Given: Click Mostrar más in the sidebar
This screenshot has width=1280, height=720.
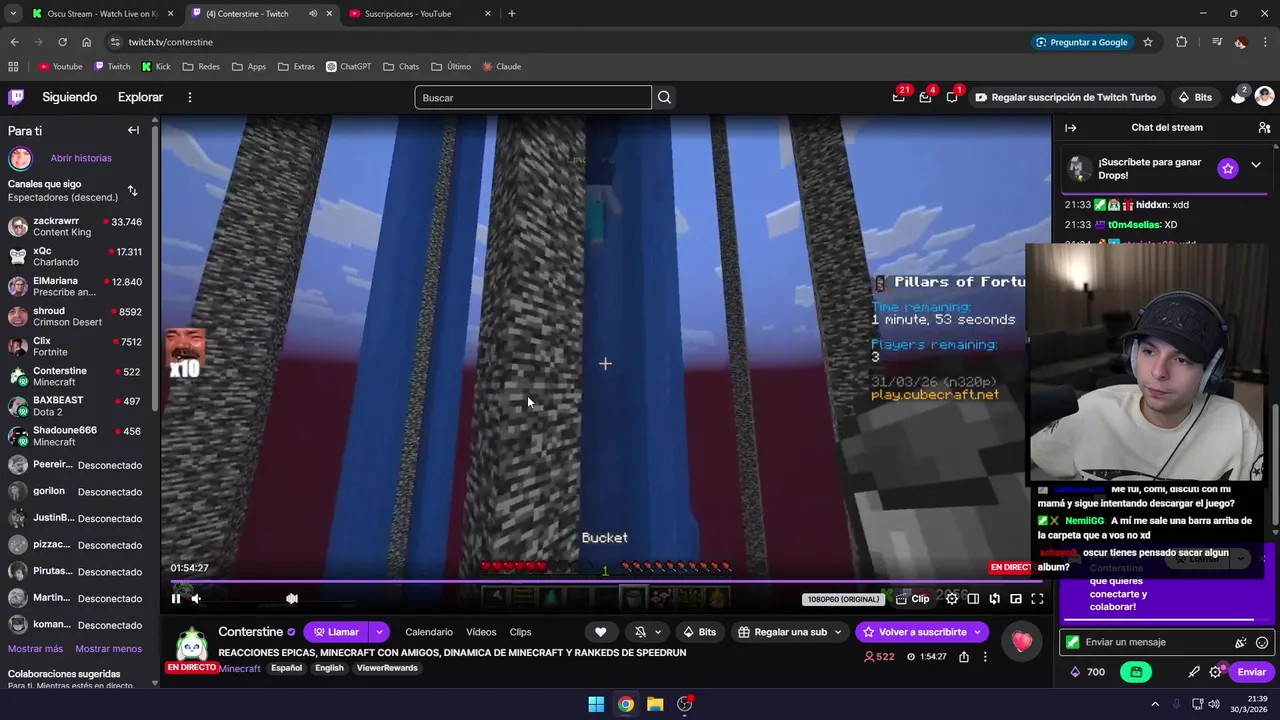Looking at the screenshot, I should coord(35,649).
